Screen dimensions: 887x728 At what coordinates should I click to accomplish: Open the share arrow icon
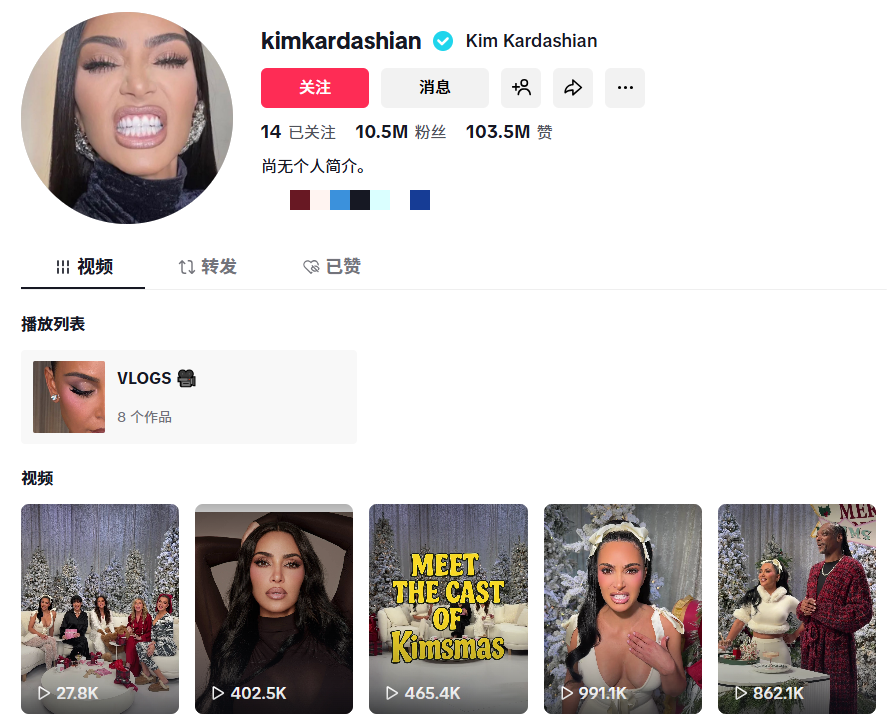tap(572, 88)
